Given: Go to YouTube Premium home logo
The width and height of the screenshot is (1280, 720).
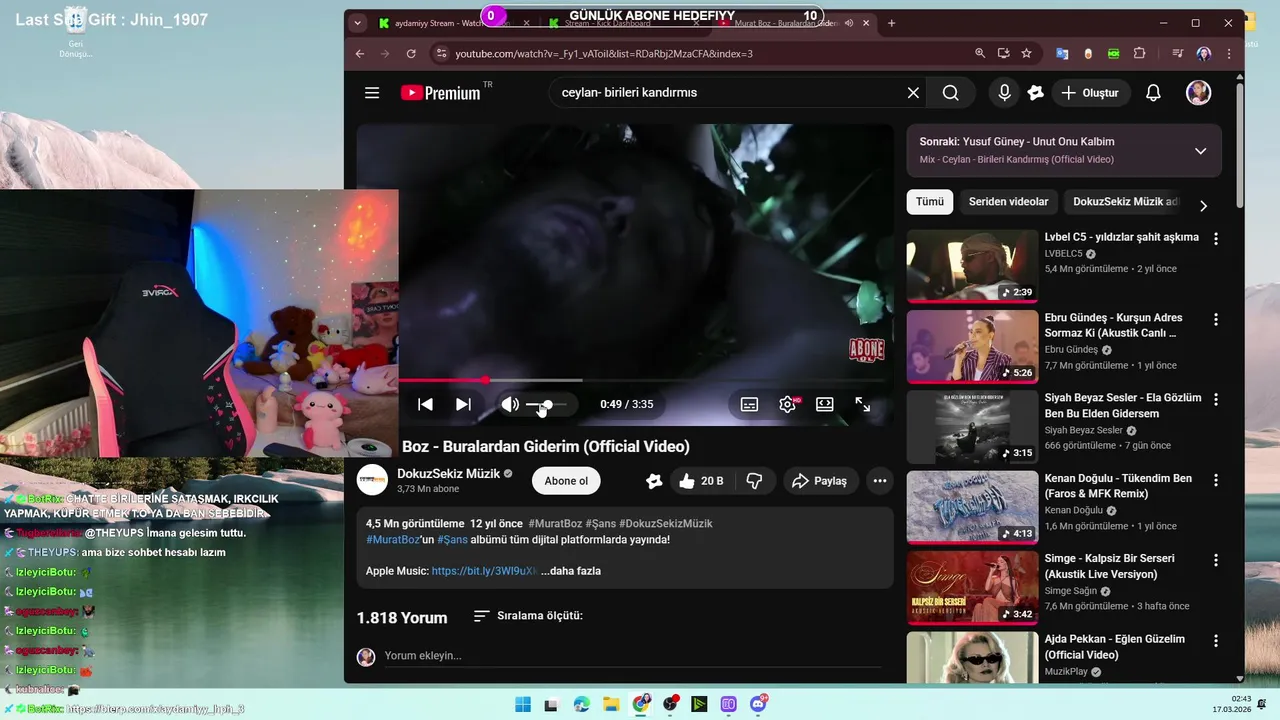Looking at the screenshot, I should 441,93.
